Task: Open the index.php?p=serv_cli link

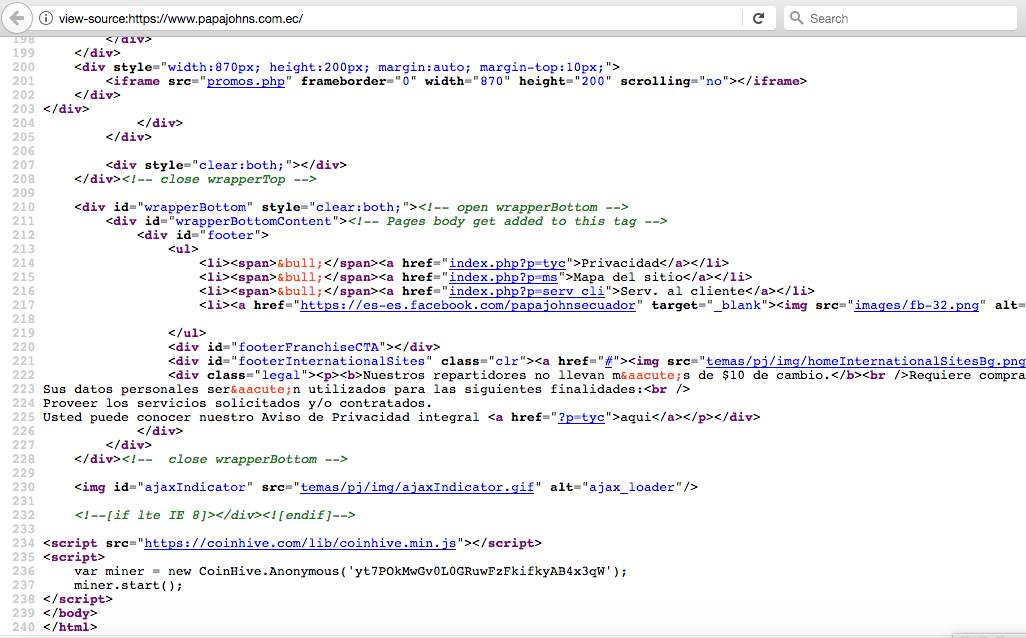Action: [527, 291]
